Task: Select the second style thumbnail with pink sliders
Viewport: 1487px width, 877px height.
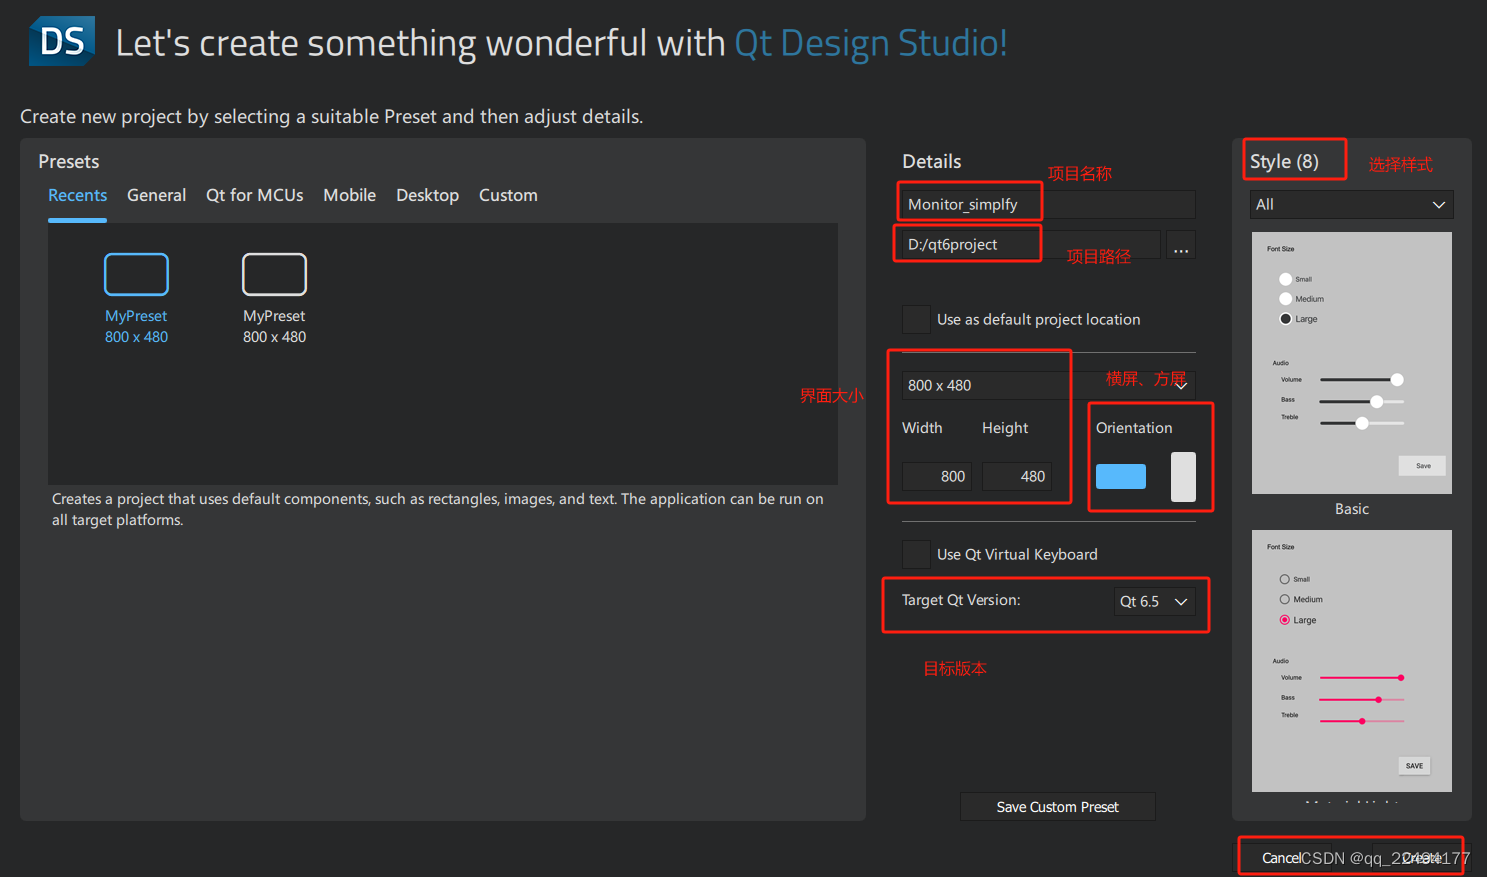Action: point(1352,661)
